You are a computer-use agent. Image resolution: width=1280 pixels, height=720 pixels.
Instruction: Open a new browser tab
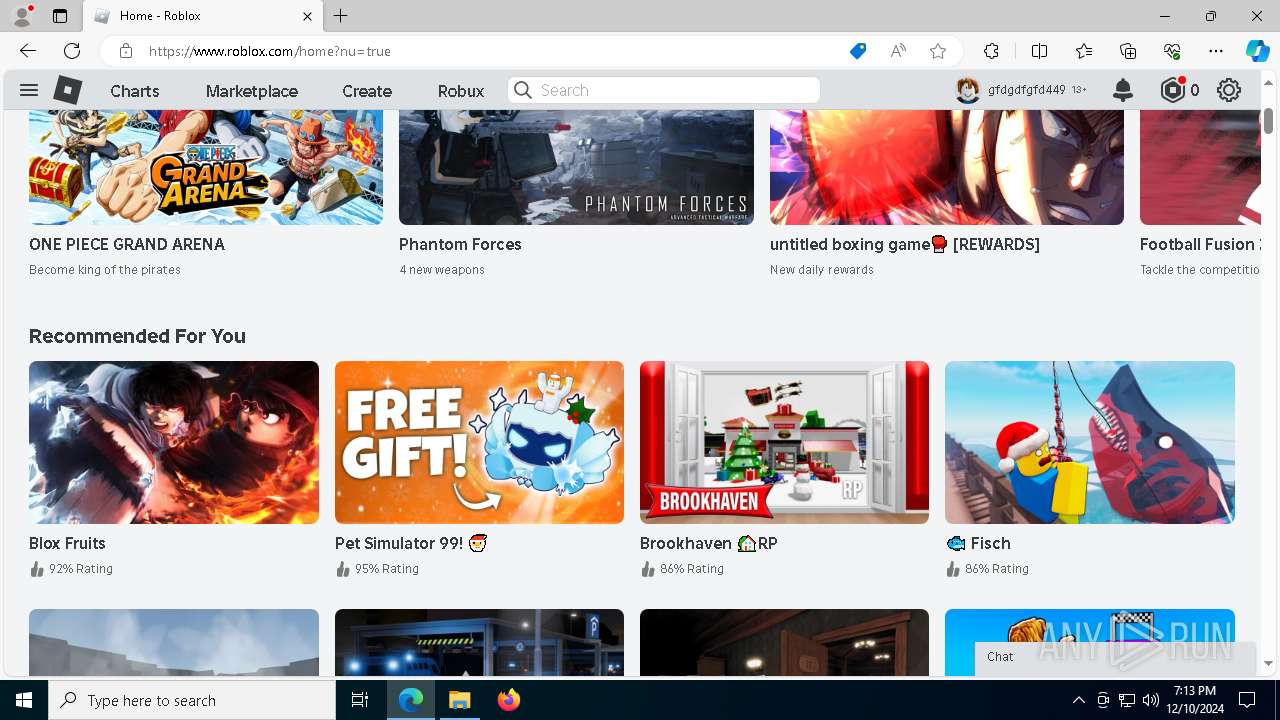point(341,16)
